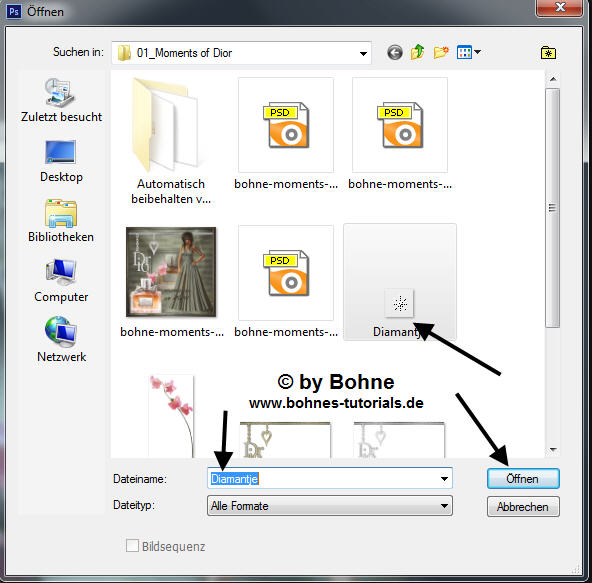Click the Abbrechen button
This screenshot has width=592, height=583.
[523, 507]
